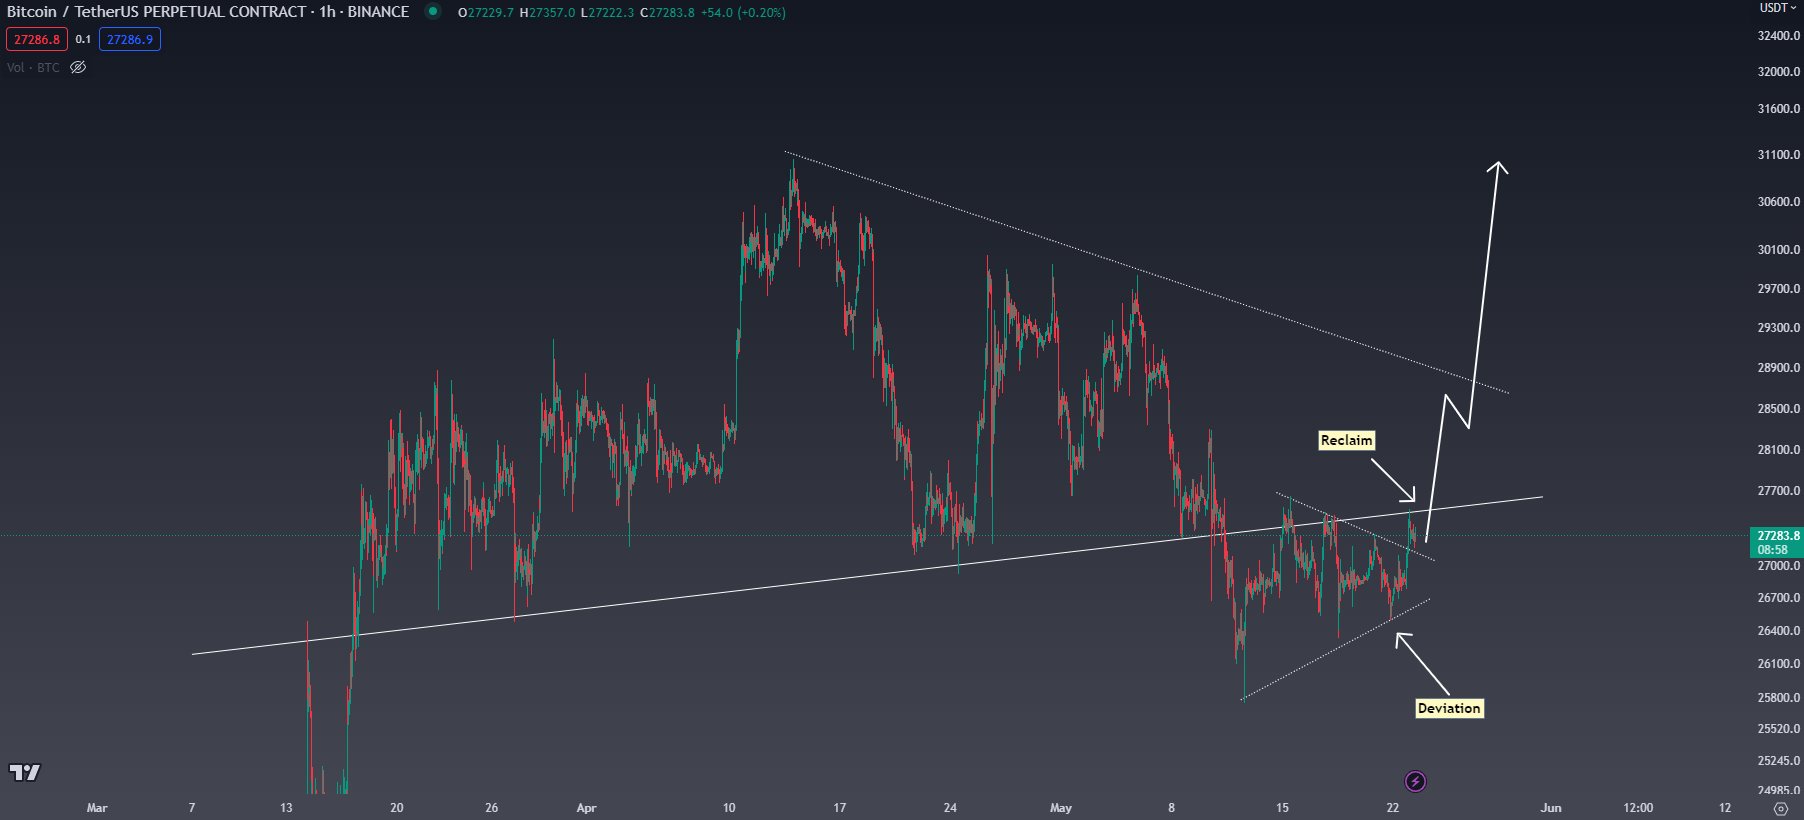
Task: Click the arrow pointing from Reclaim label
Action: (1393, 479)
